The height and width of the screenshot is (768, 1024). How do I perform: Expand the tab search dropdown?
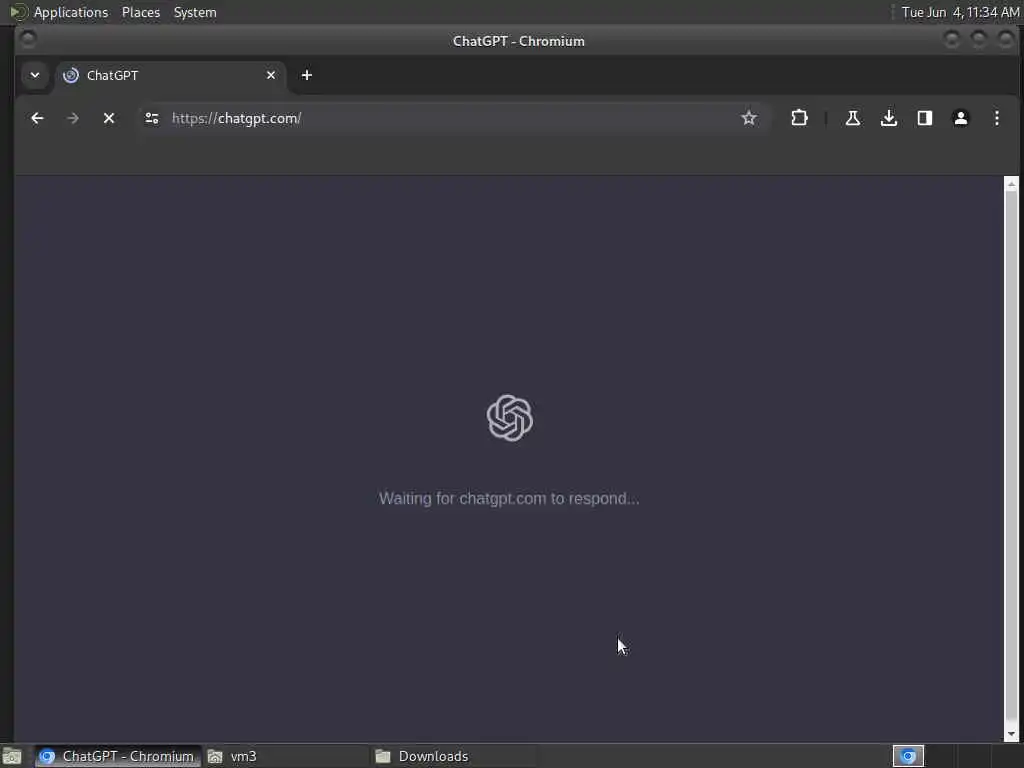click(x=35, y=75)
